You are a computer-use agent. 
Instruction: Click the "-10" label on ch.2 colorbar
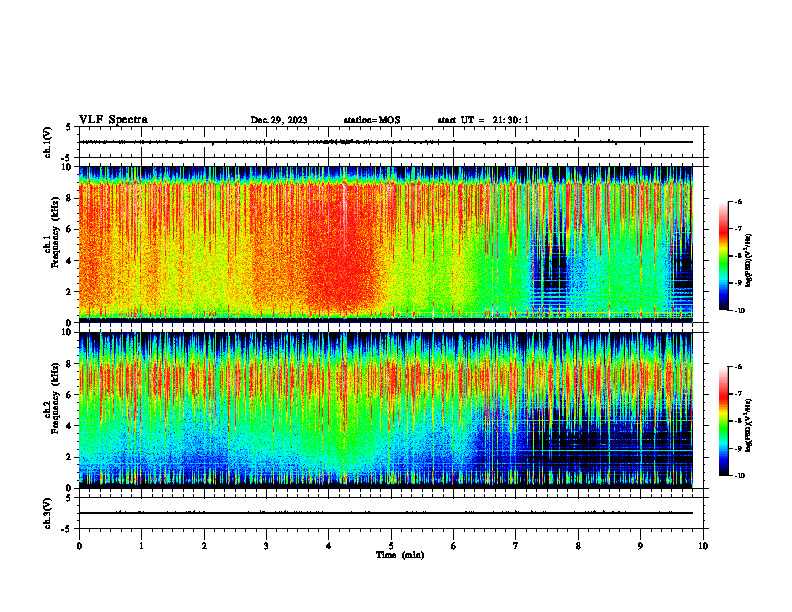[x=739, y=476]
